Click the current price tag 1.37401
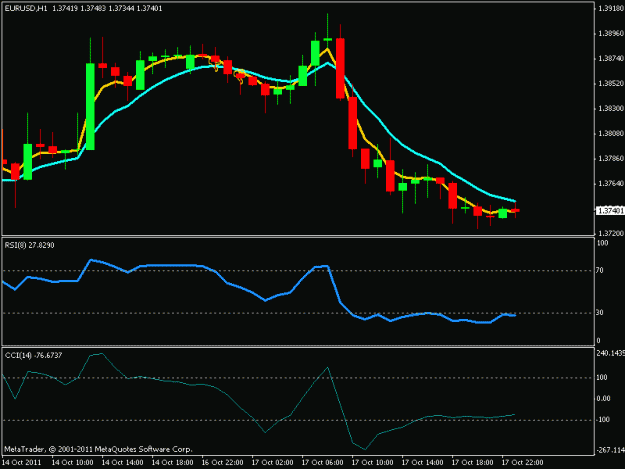625x469 pixels. (610, 210)
